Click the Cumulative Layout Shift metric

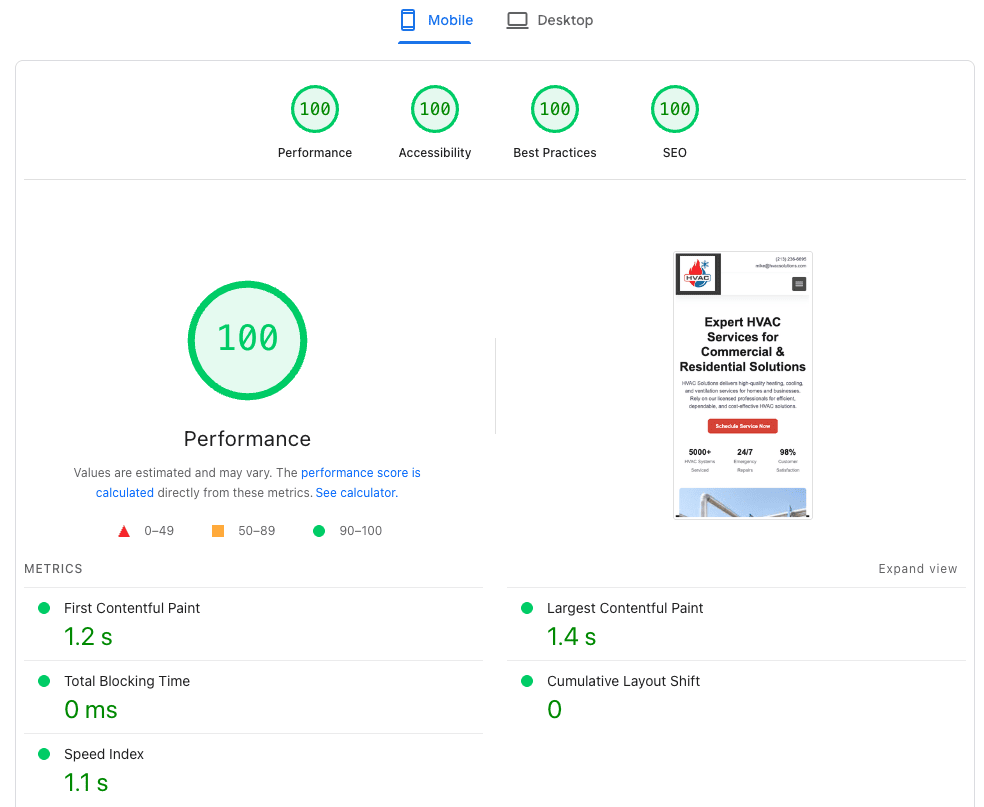tap(623, 681)
